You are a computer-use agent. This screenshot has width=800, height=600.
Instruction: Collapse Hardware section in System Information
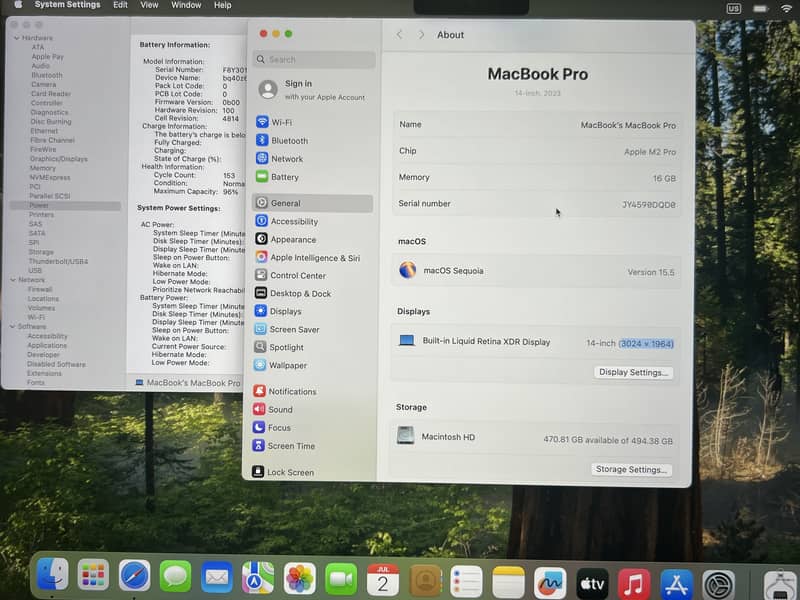pos(16,38)
